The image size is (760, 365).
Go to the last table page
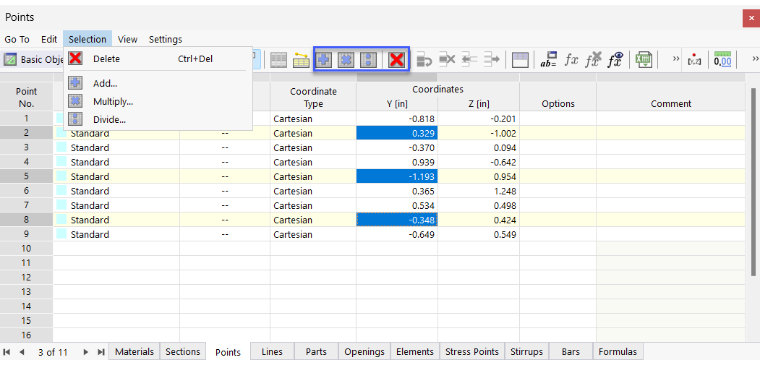[101, 352]
